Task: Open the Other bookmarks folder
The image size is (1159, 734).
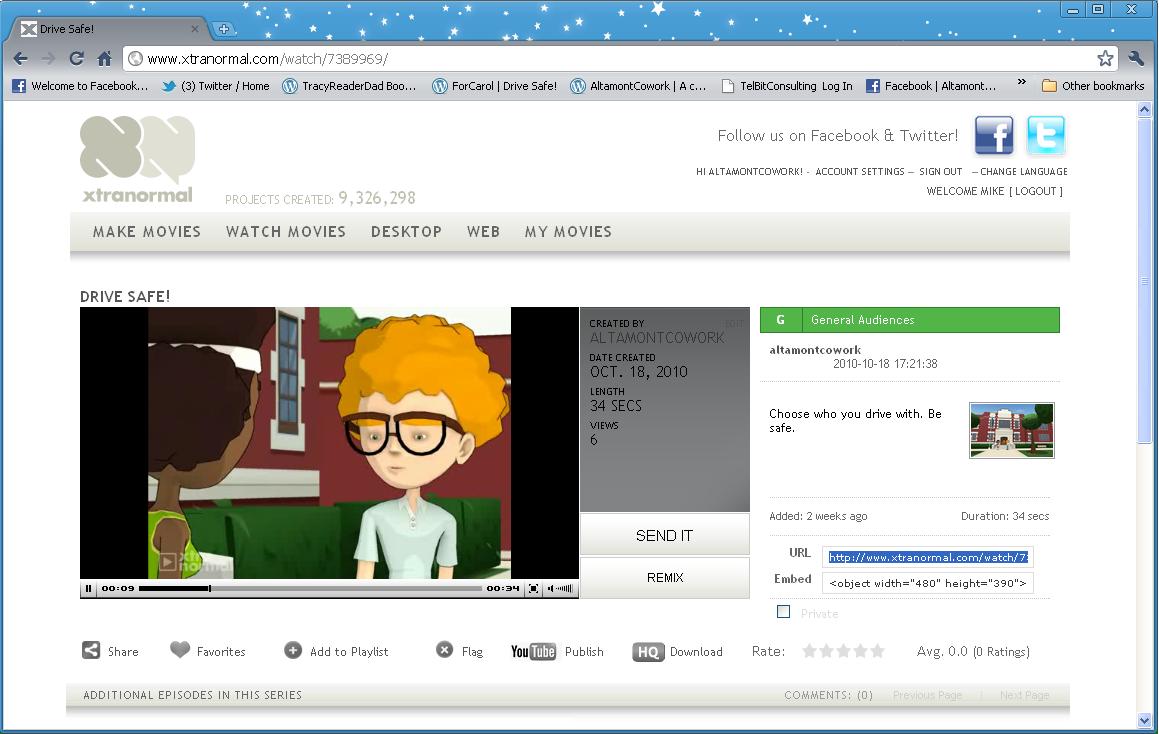Action: coord(1093,86)
